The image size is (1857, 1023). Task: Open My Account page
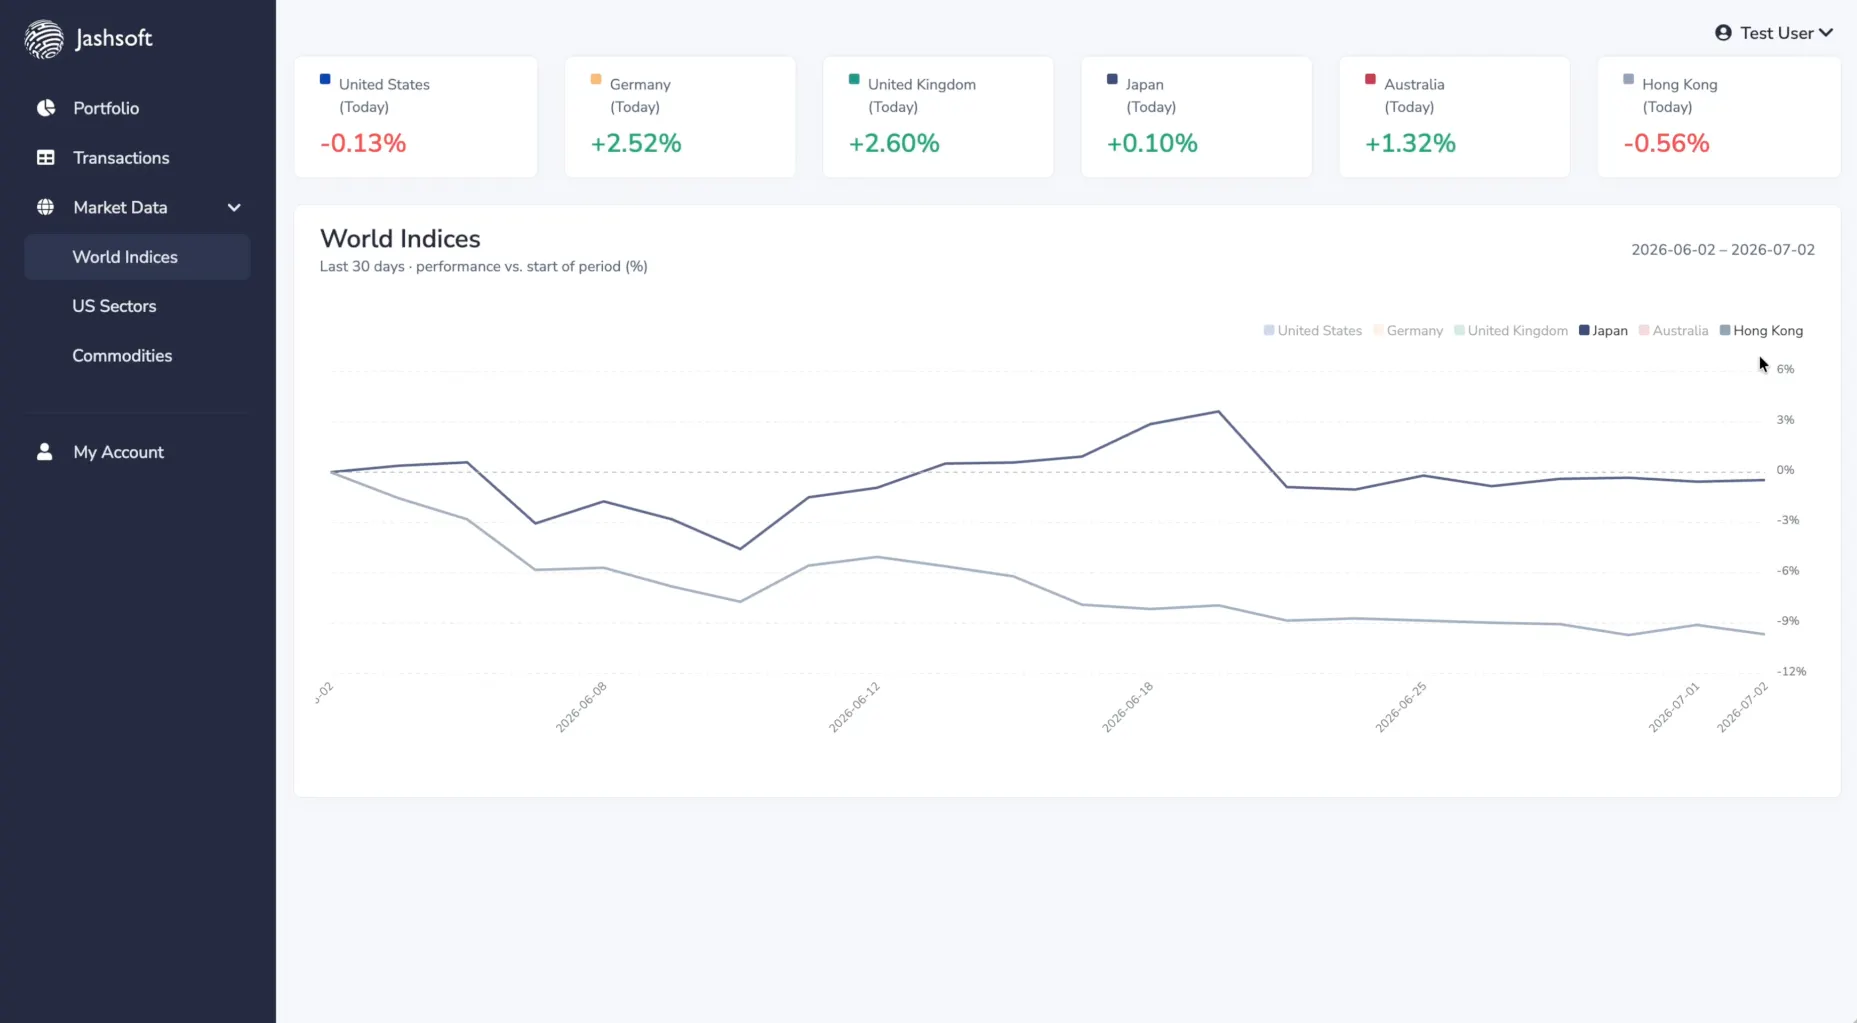(118, 452)
